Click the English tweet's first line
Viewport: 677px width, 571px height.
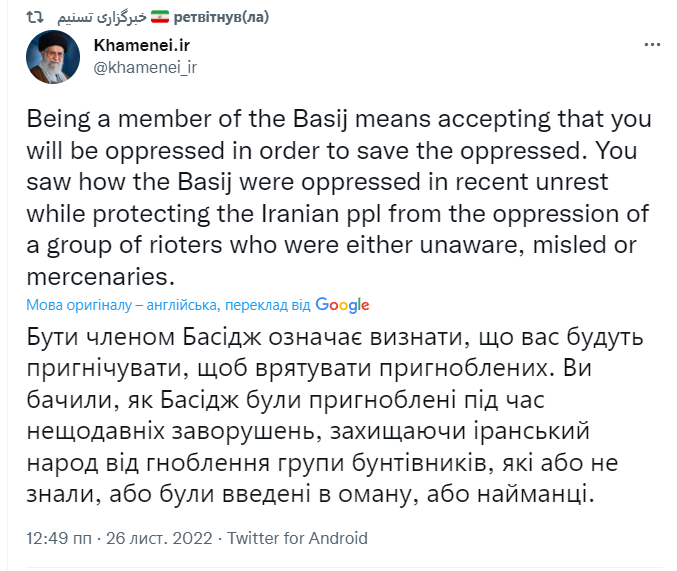coord(338,120)
